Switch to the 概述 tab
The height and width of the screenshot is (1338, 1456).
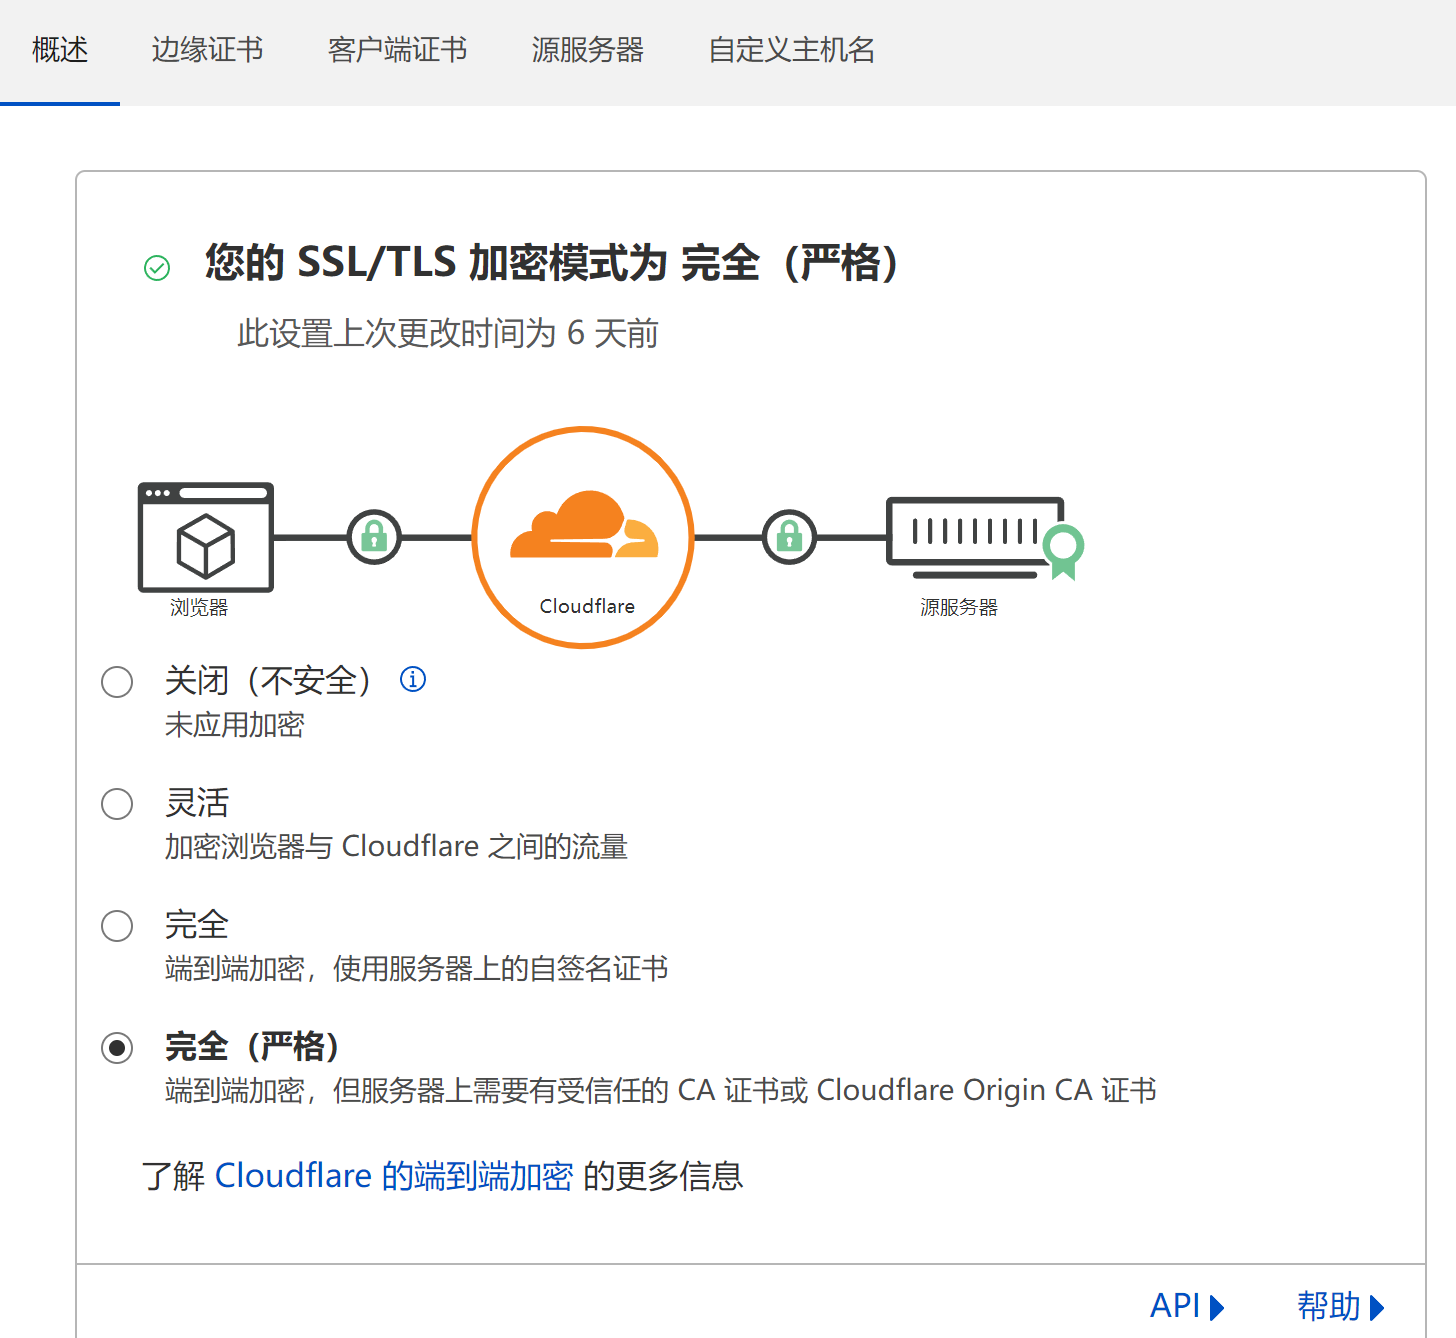60,50
